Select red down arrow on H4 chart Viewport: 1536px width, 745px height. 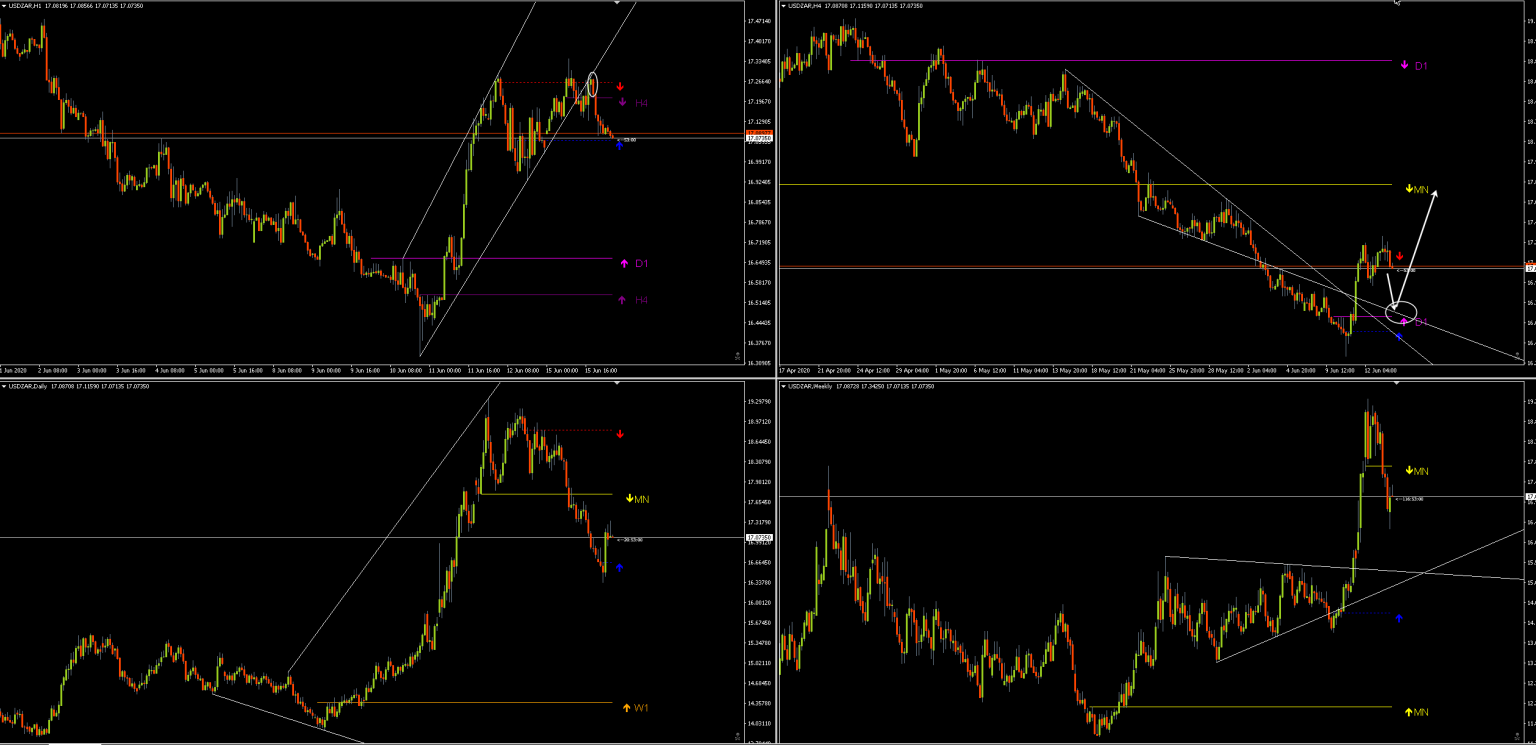1399,256
